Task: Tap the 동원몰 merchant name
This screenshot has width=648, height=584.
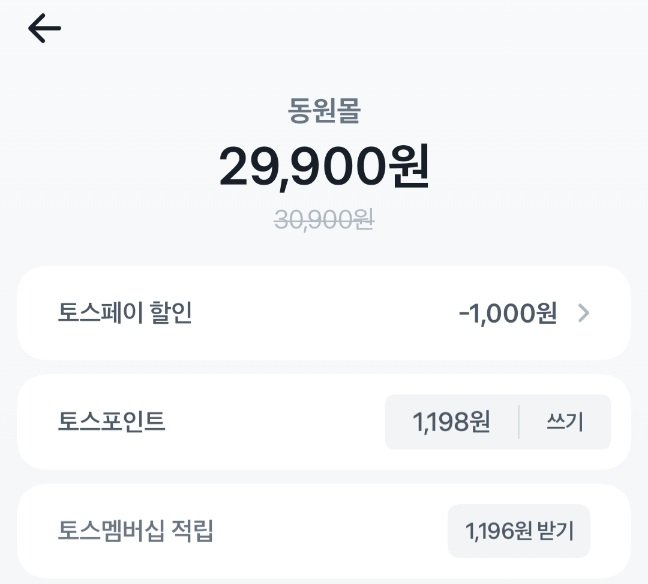Action: [324, 110]
